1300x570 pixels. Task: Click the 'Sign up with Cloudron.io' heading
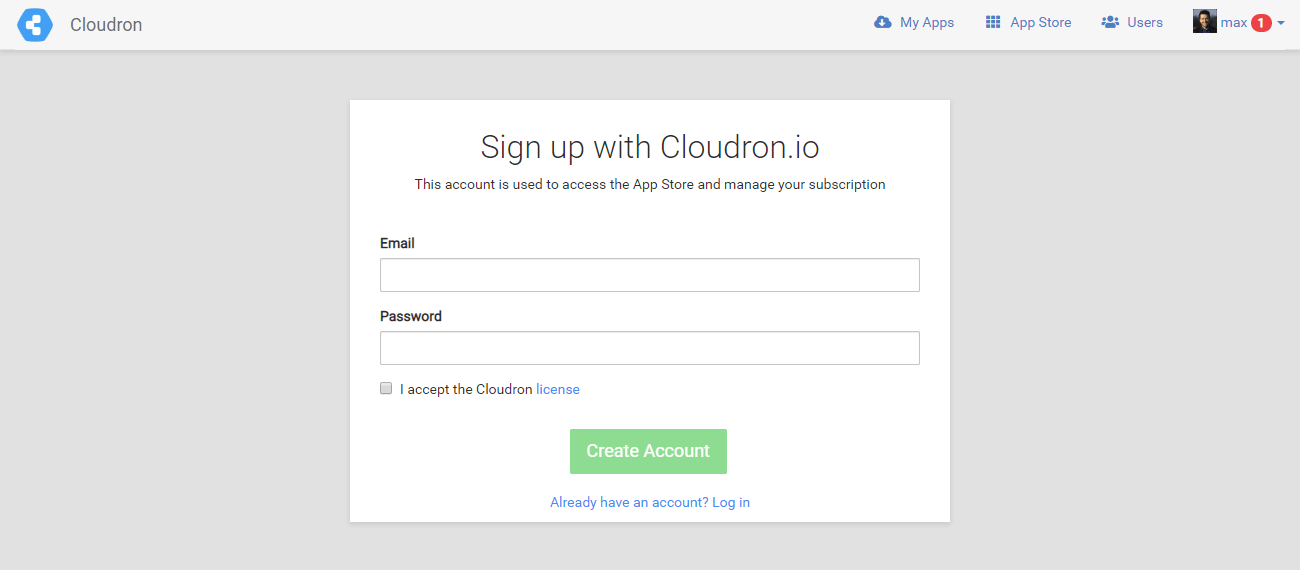click(x=650, y=147)
